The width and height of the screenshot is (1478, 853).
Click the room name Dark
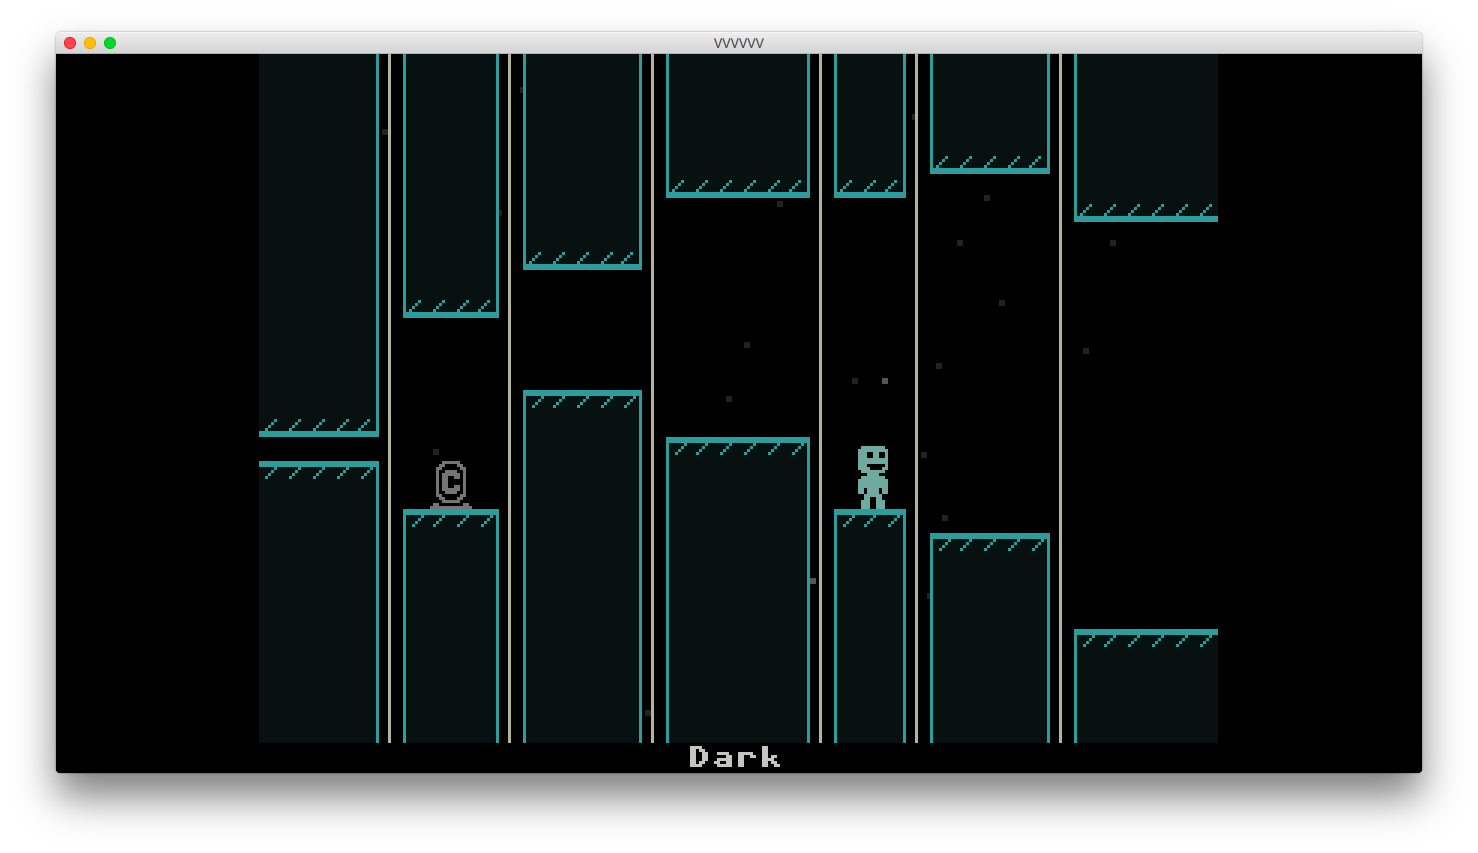pyautogui.click(x=734, y=758)
